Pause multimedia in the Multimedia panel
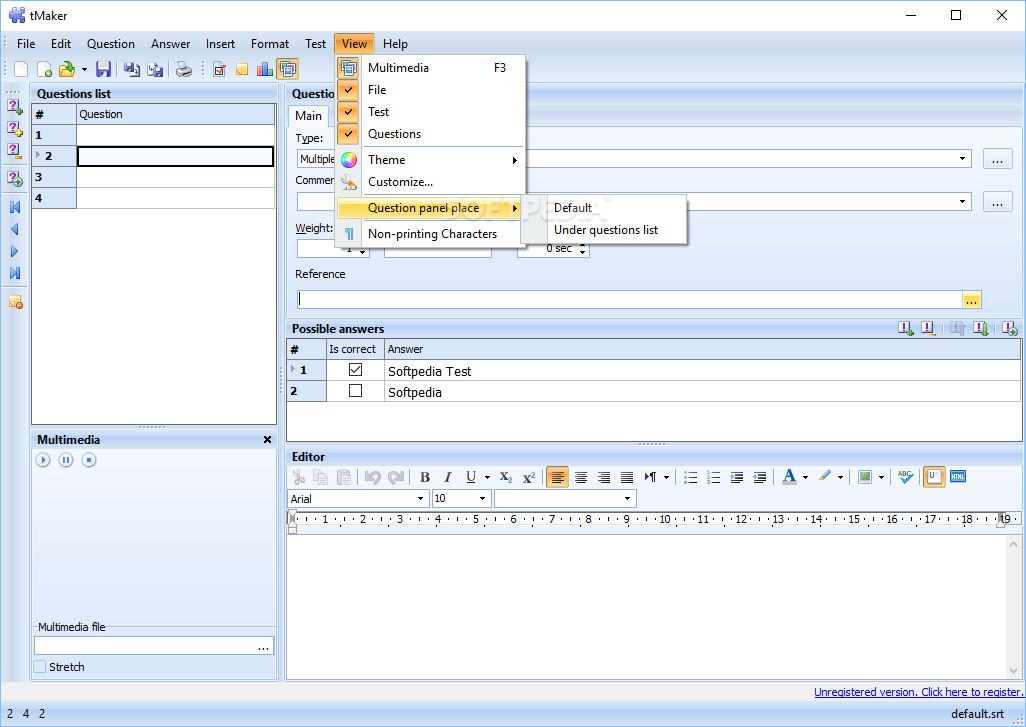The width and height of the screenshot is (1026, 727). point(66,460)
